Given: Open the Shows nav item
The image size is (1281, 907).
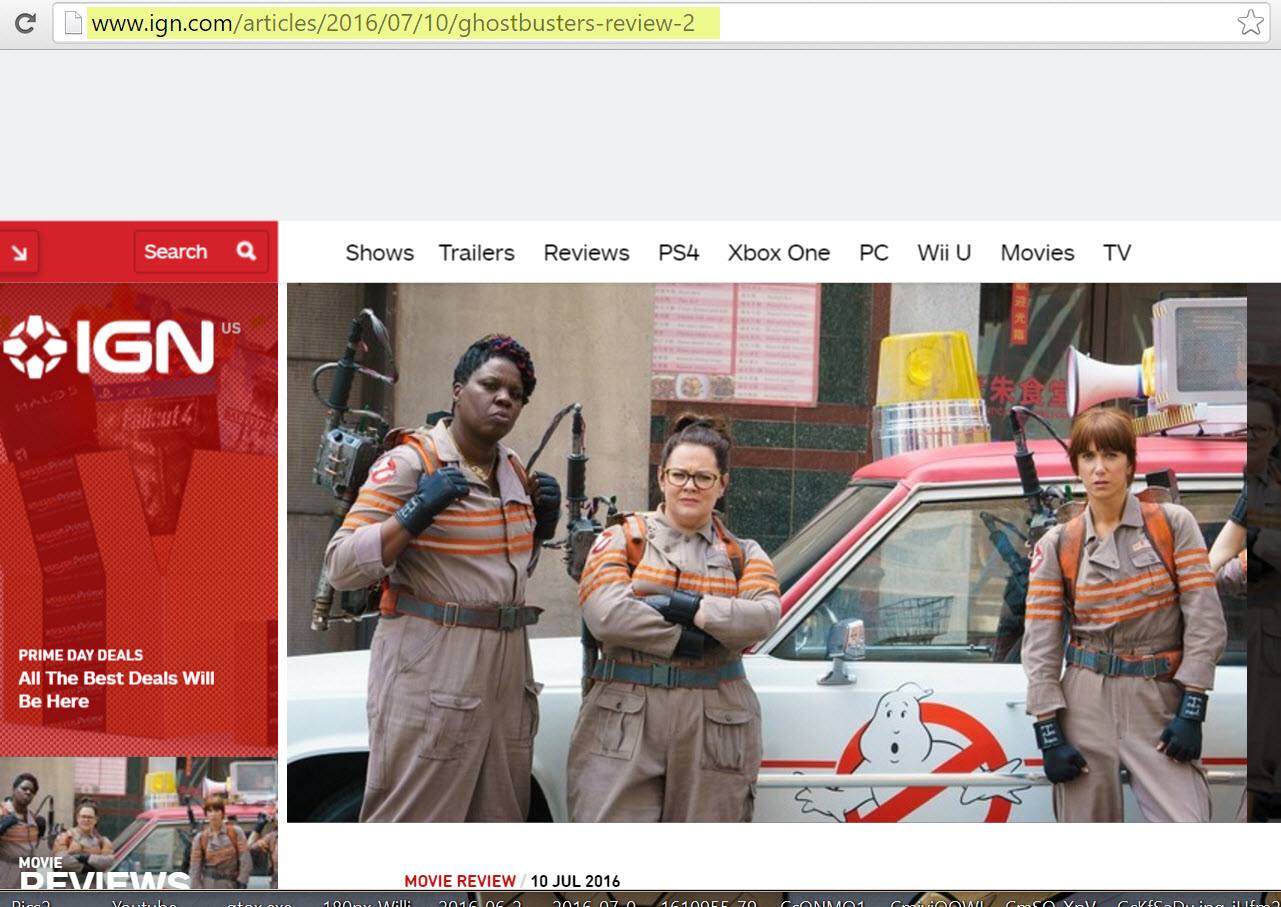Looking at the screenshot, I should (380, 253).
